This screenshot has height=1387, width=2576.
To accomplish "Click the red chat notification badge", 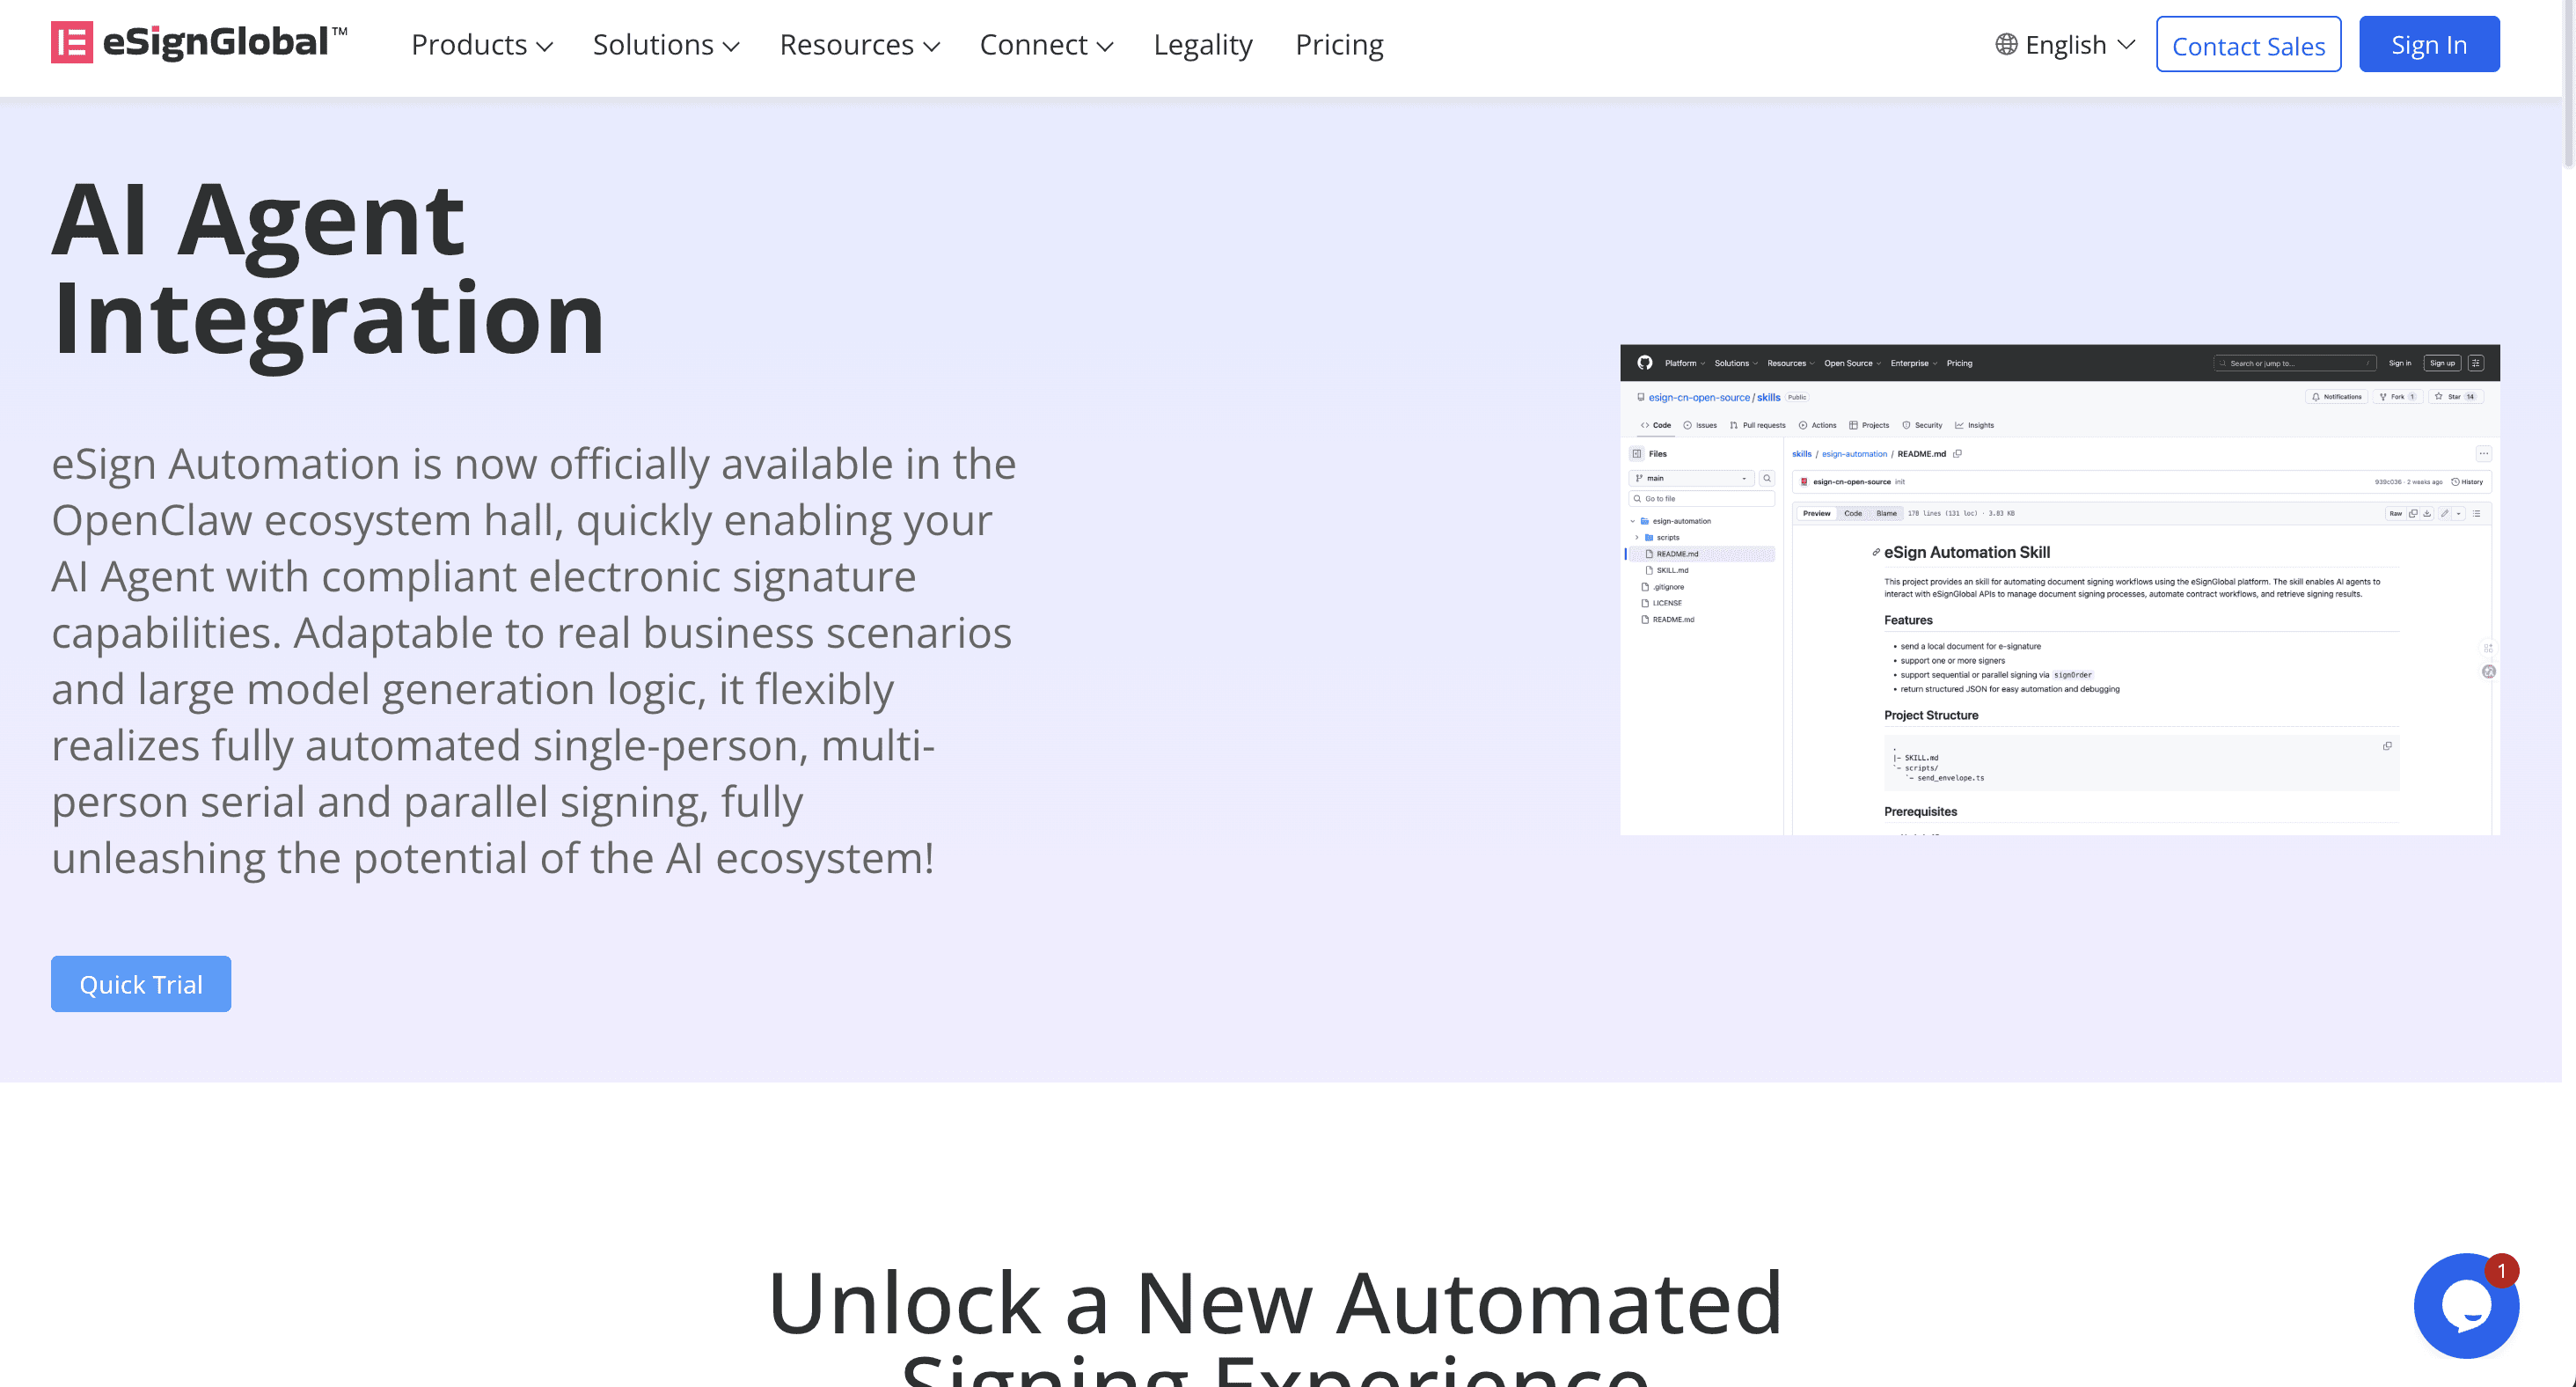I will pyautogui.click(x=2501, y=1270).
